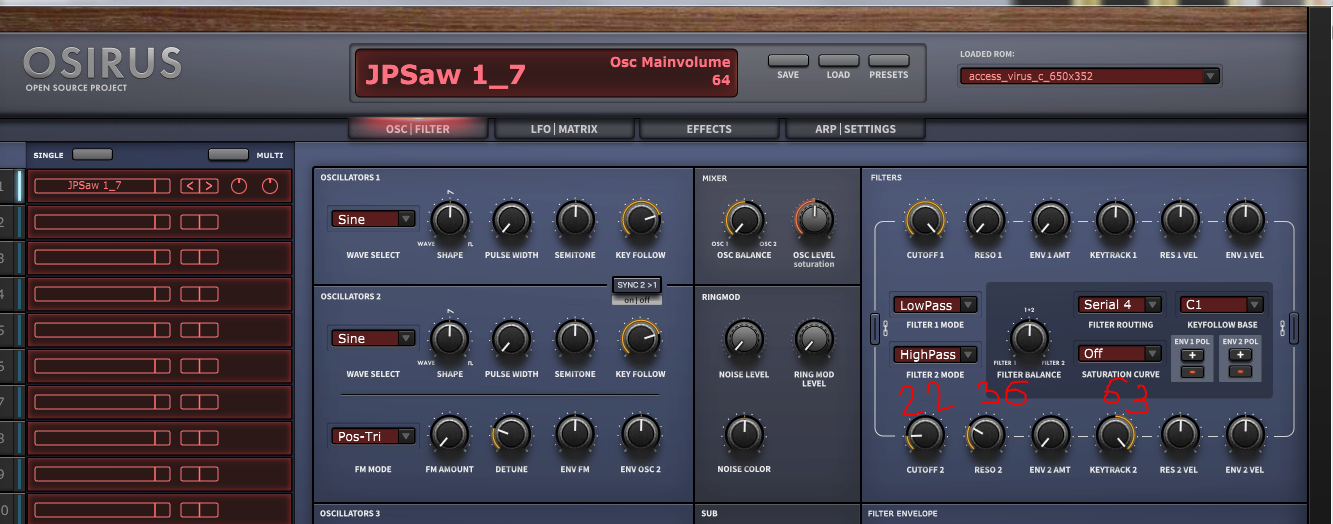
Task: Set Env 2 polarity to plus
Action: coord(1241,355)
